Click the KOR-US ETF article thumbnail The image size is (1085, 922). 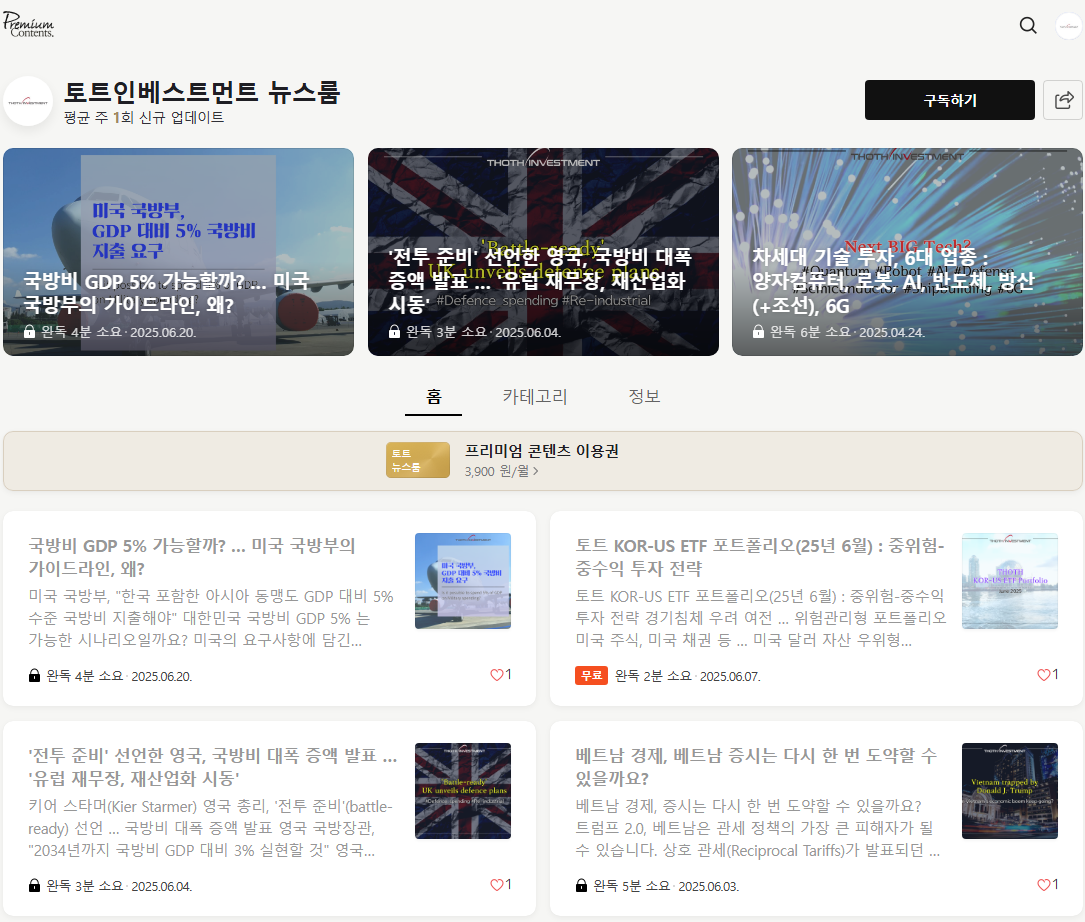(x=1009, y=581)
